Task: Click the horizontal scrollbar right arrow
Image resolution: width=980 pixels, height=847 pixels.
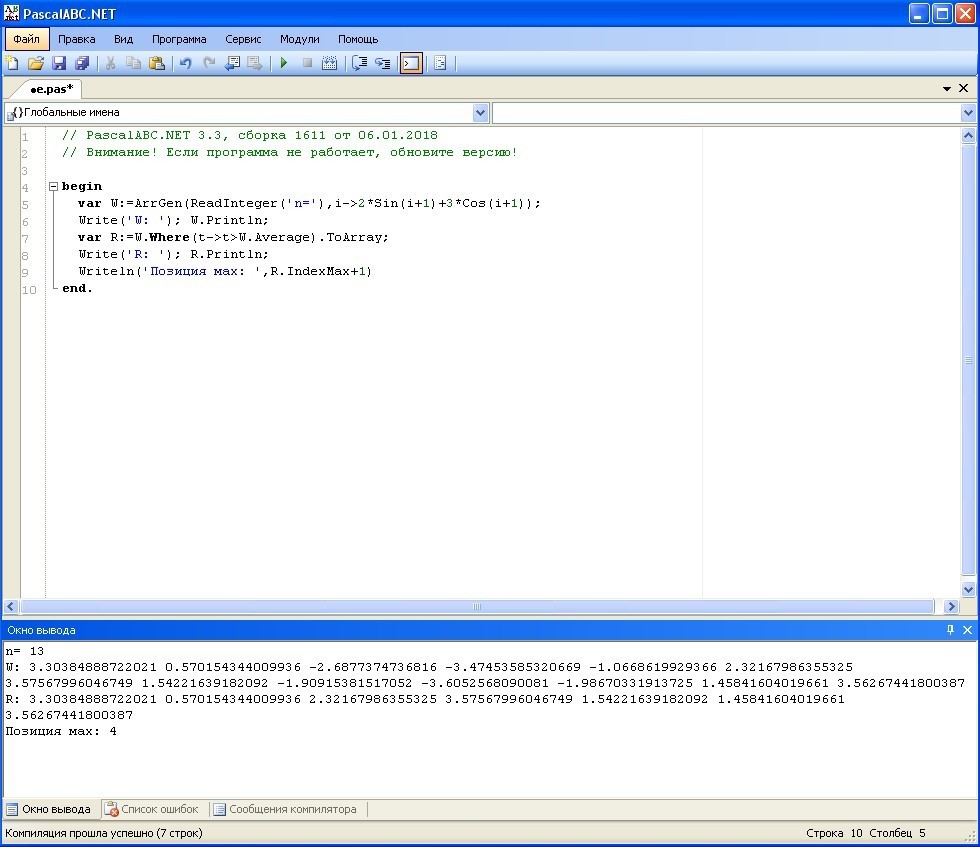Action: coord(951,606)
